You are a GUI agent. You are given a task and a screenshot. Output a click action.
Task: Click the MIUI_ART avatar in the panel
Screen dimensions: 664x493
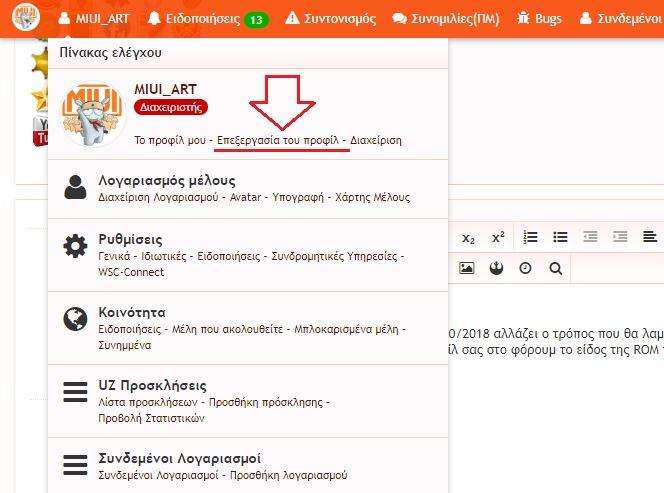click(x=93, y=113)
